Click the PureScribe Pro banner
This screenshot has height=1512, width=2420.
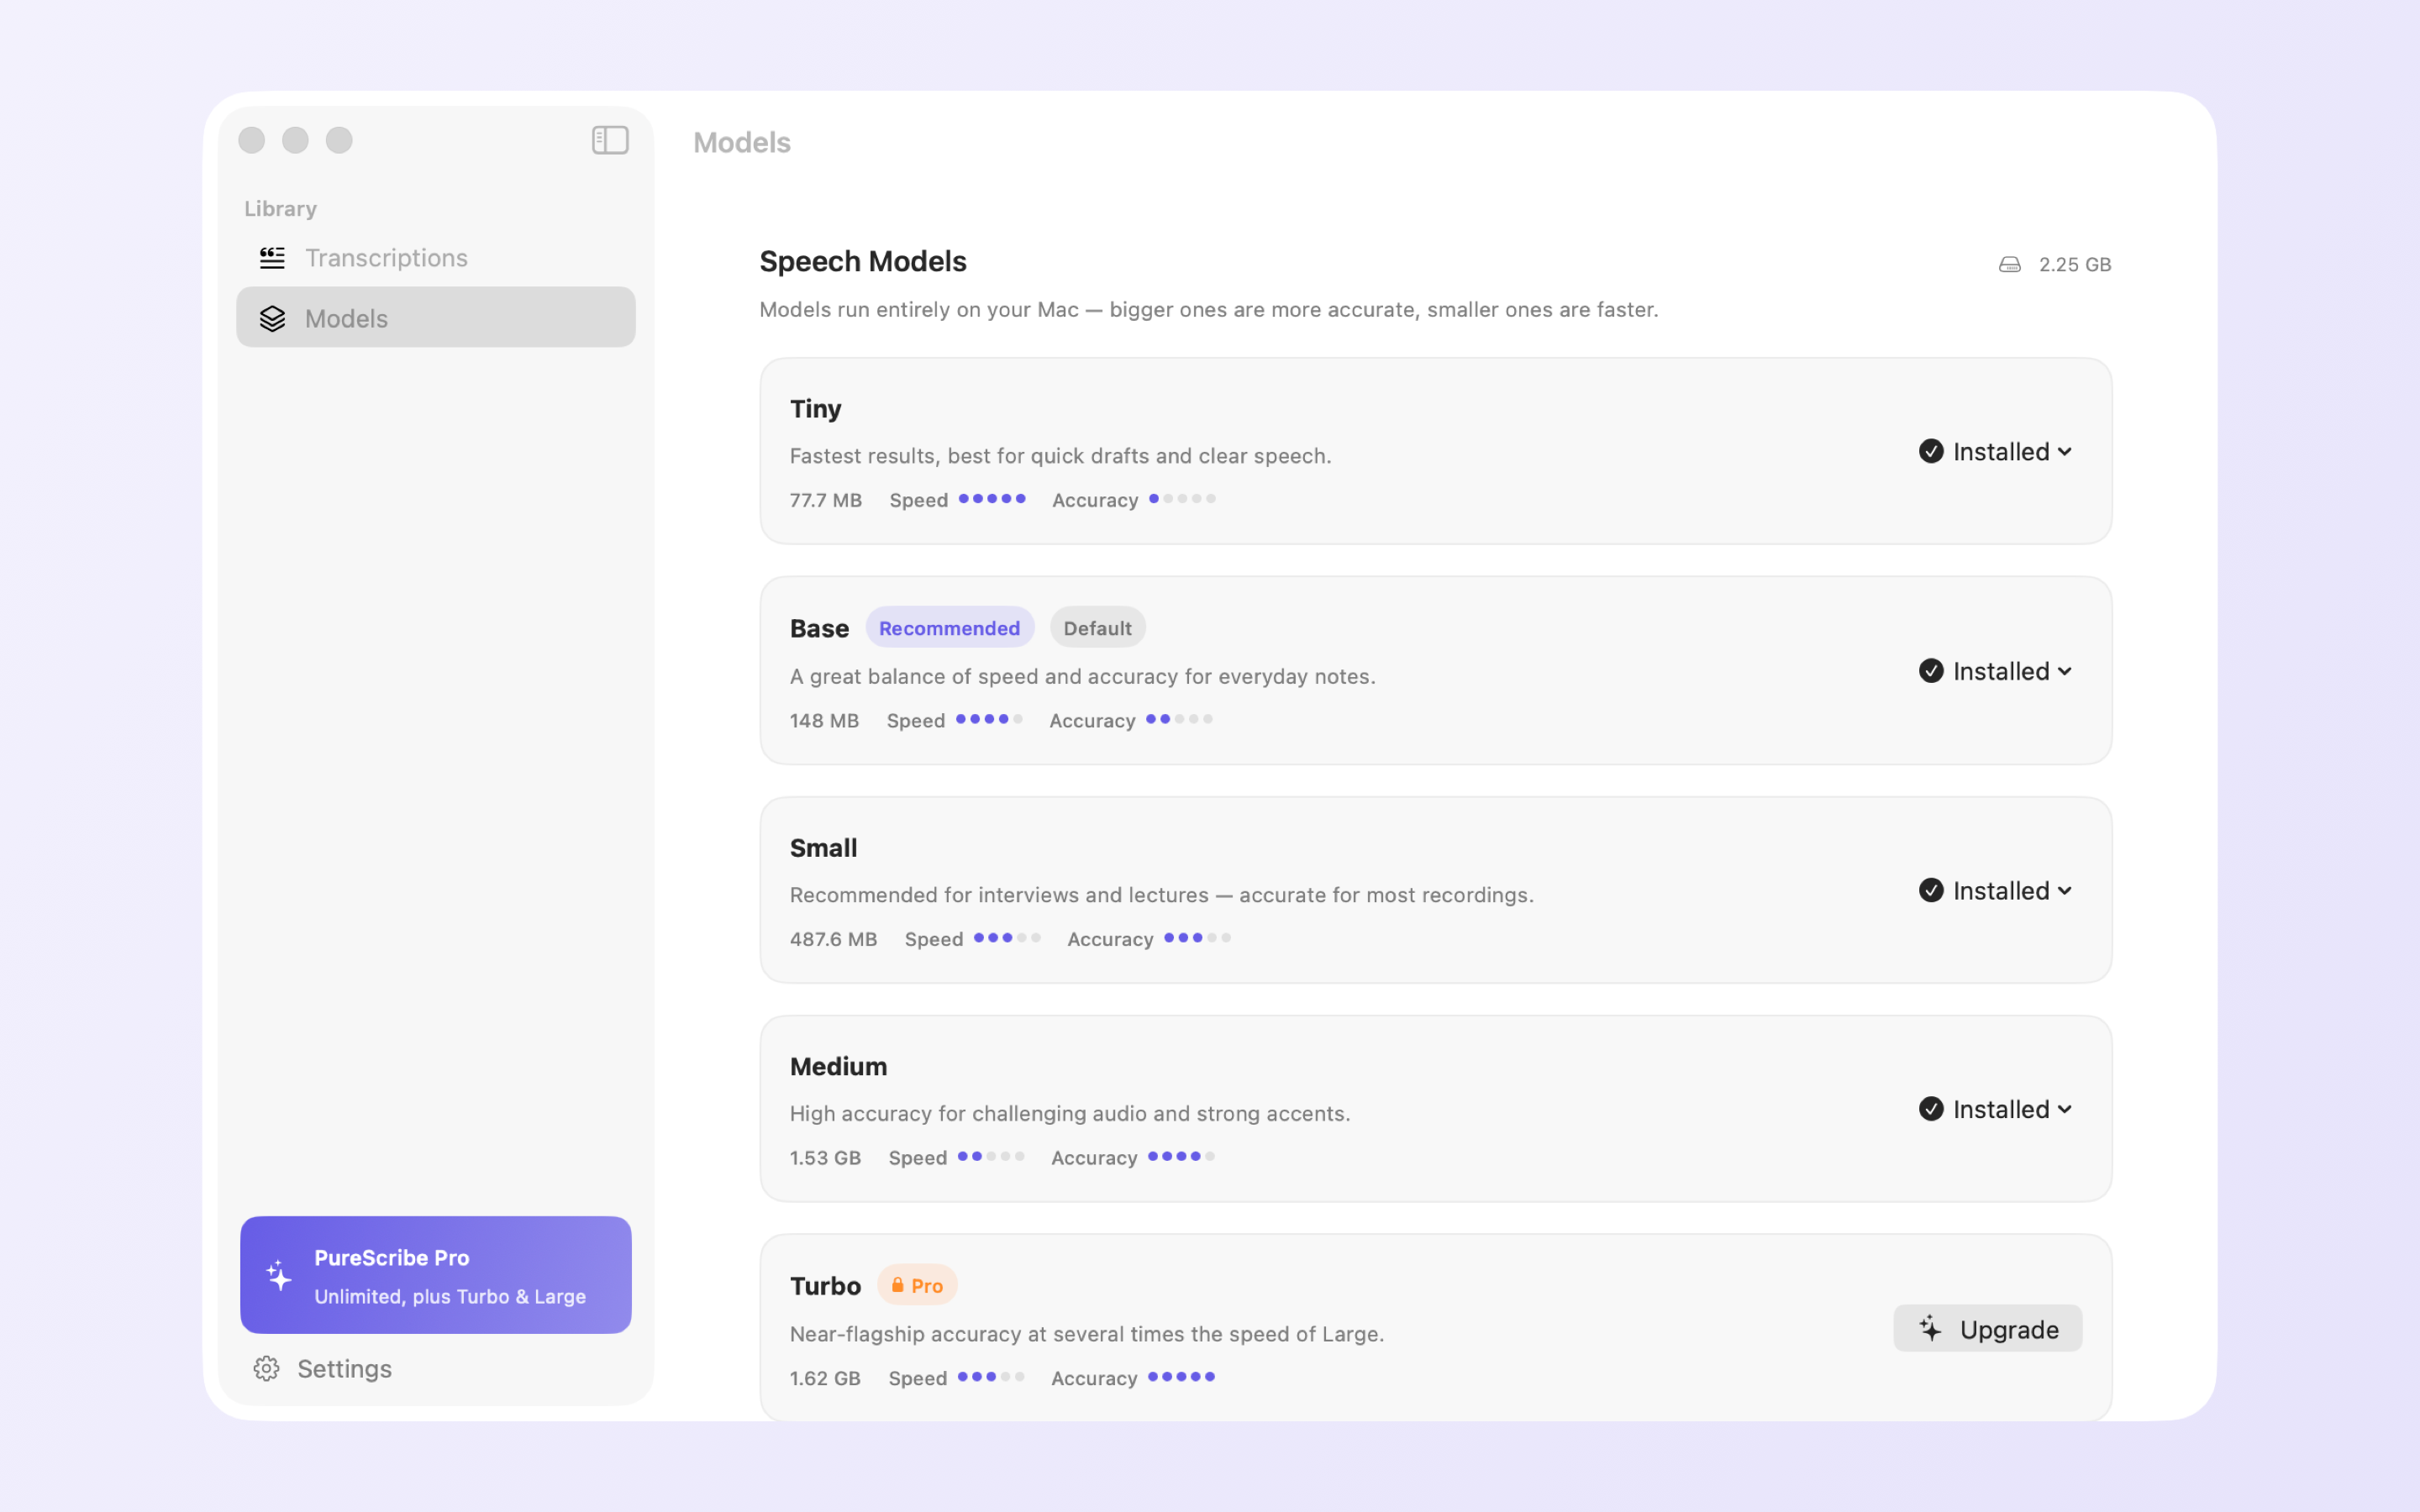(436, 1275)
